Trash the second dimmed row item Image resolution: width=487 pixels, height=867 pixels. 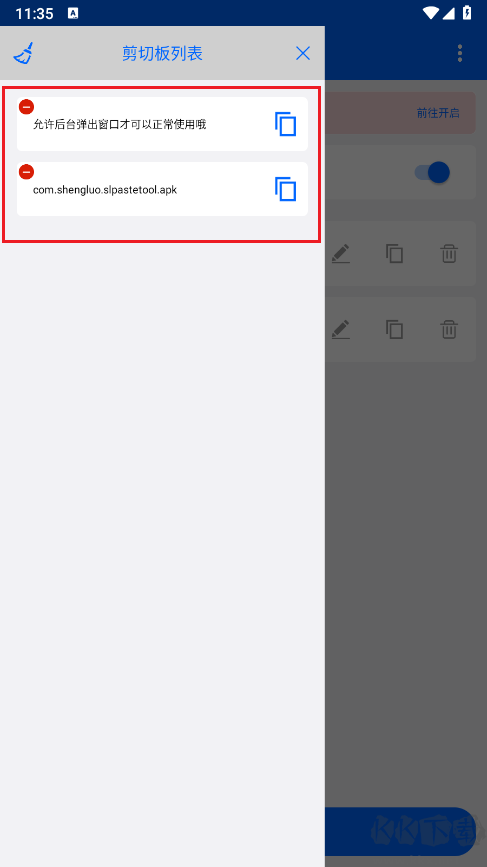pyautogui.click(x=449, y=329)
